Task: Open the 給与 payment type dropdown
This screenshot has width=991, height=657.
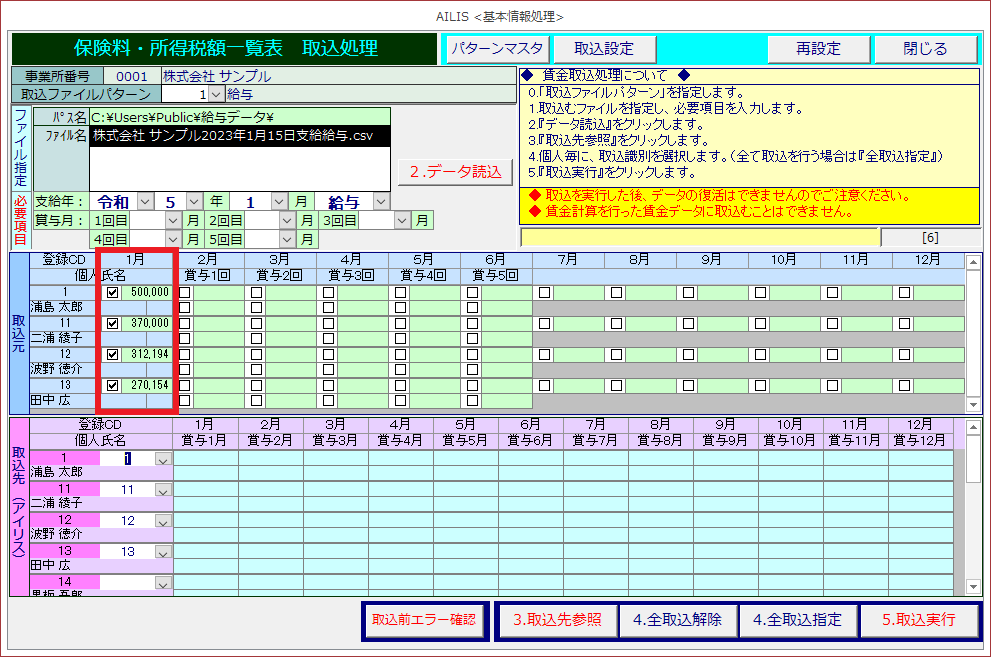Action: tap(381, 201)
